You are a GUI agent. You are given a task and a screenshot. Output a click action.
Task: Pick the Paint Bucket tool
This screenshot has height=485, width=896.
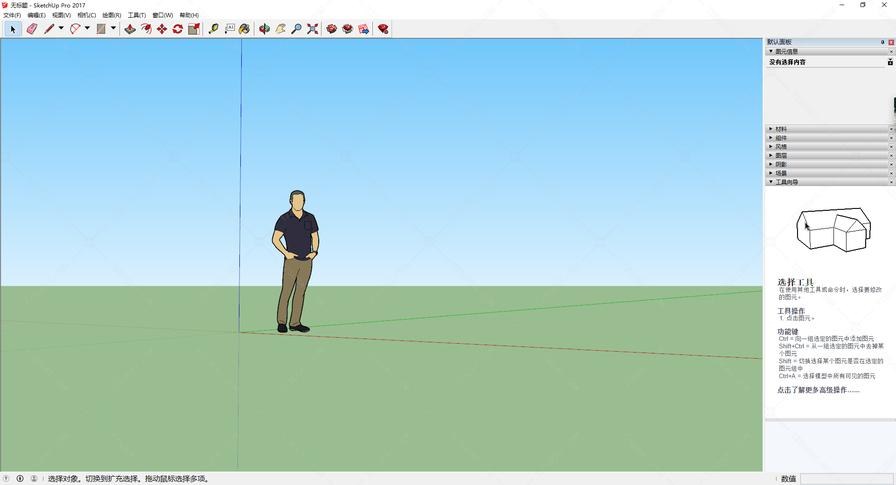(x=244, y=29)
